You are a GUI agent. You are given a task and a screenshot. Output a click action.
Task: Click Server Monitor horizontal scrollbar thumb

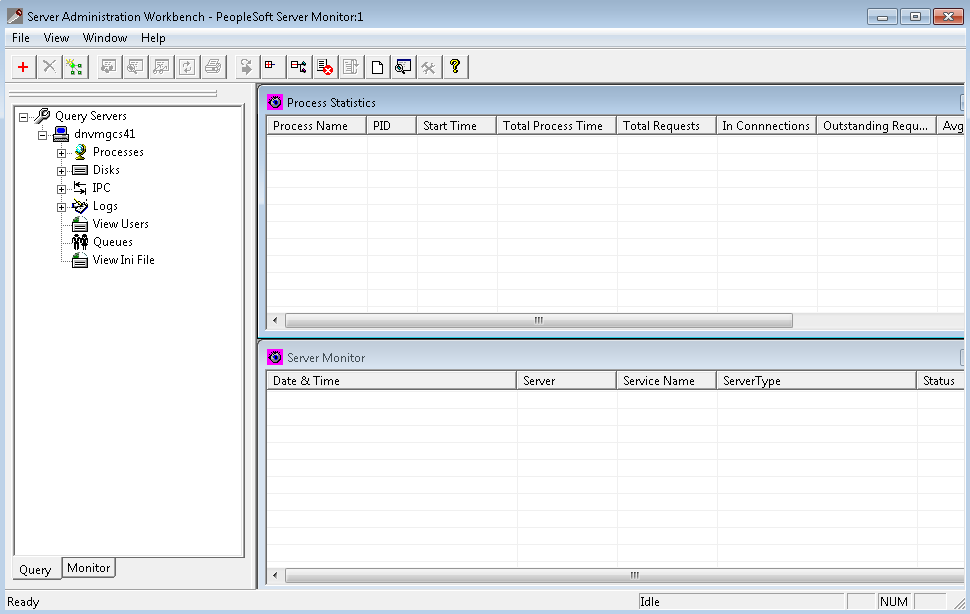625,576
